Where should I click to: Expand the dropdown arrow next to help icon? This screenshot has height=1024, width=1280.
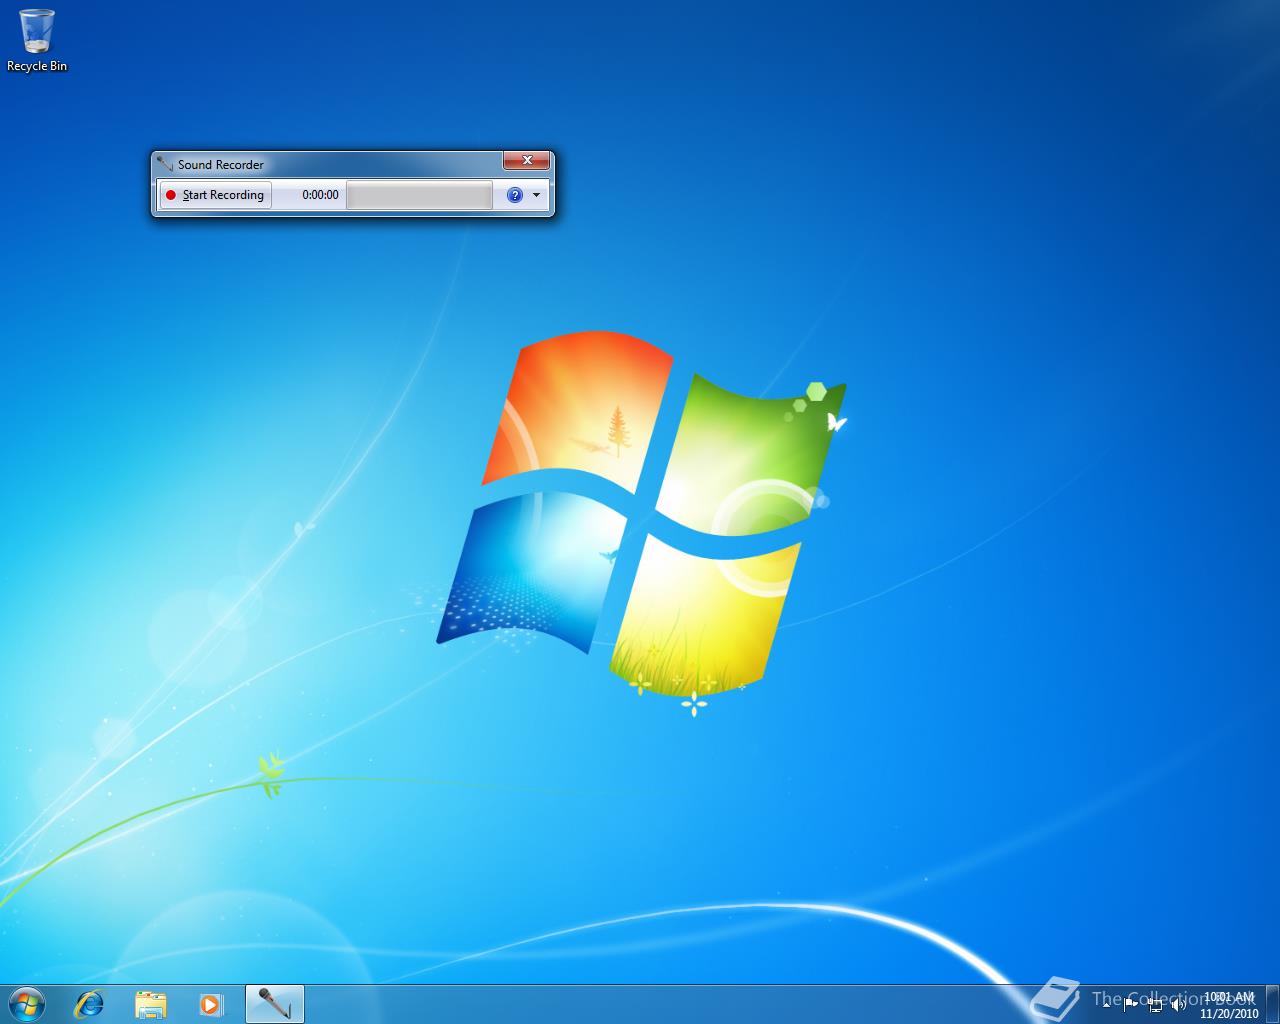(537, 195)
